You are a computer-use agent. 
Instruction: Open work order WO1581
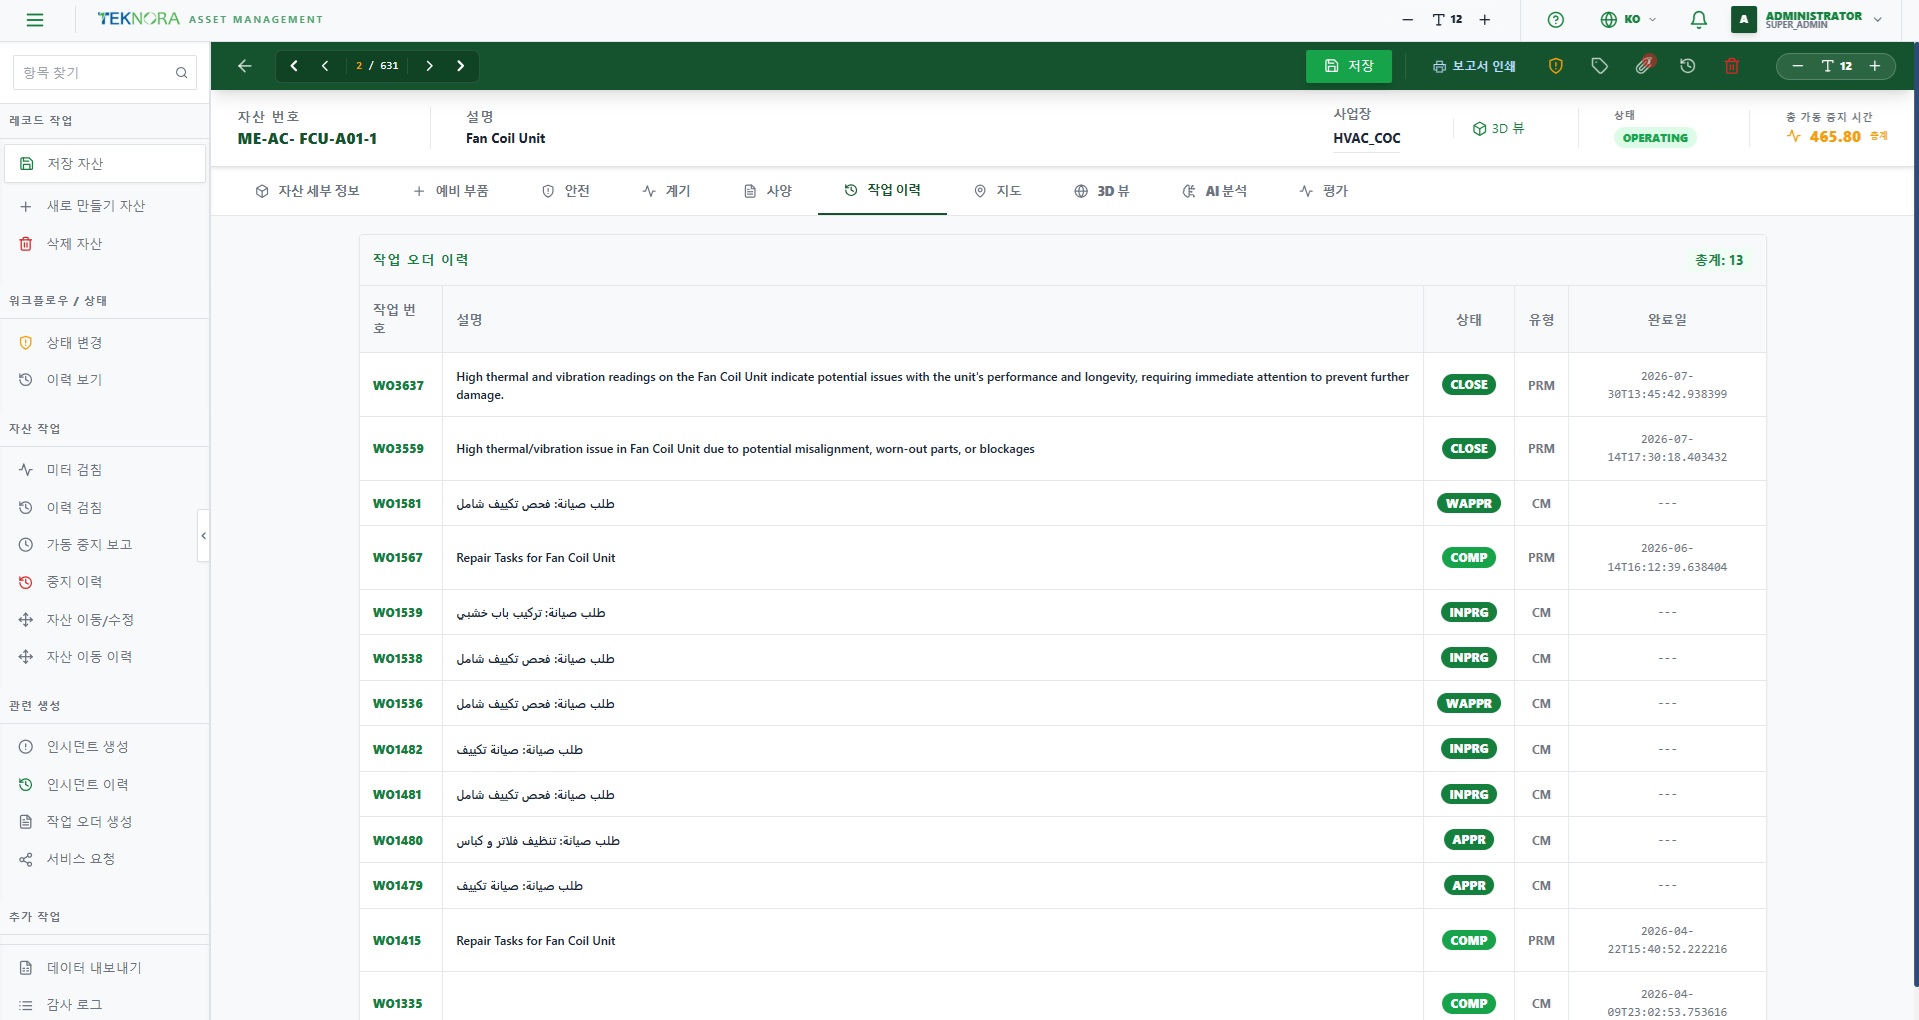tap(397, 504)
